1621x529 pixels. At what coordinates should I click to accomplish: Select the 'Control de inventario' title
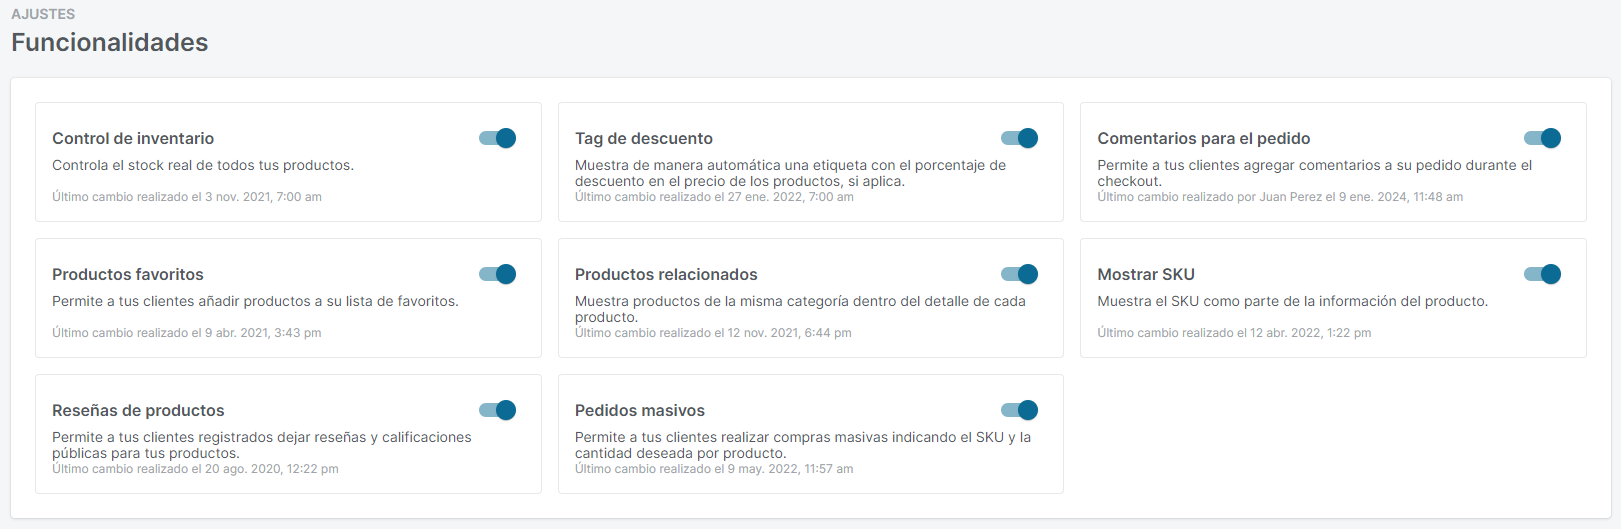pyautogui.click(x=133, y=138)
